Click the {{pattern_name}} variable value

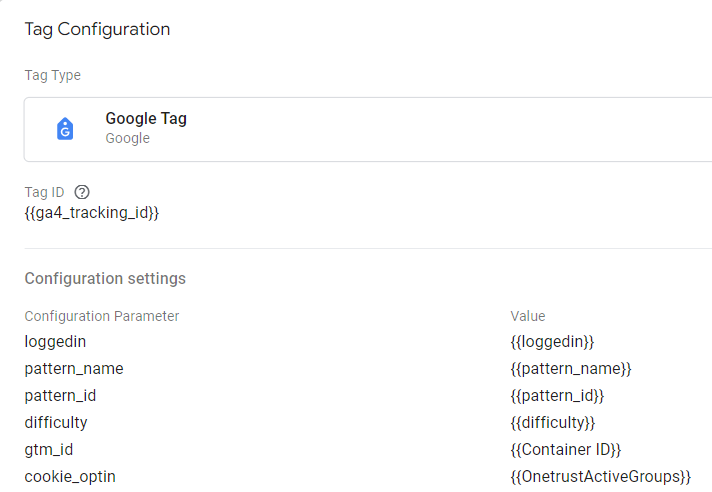571,369
